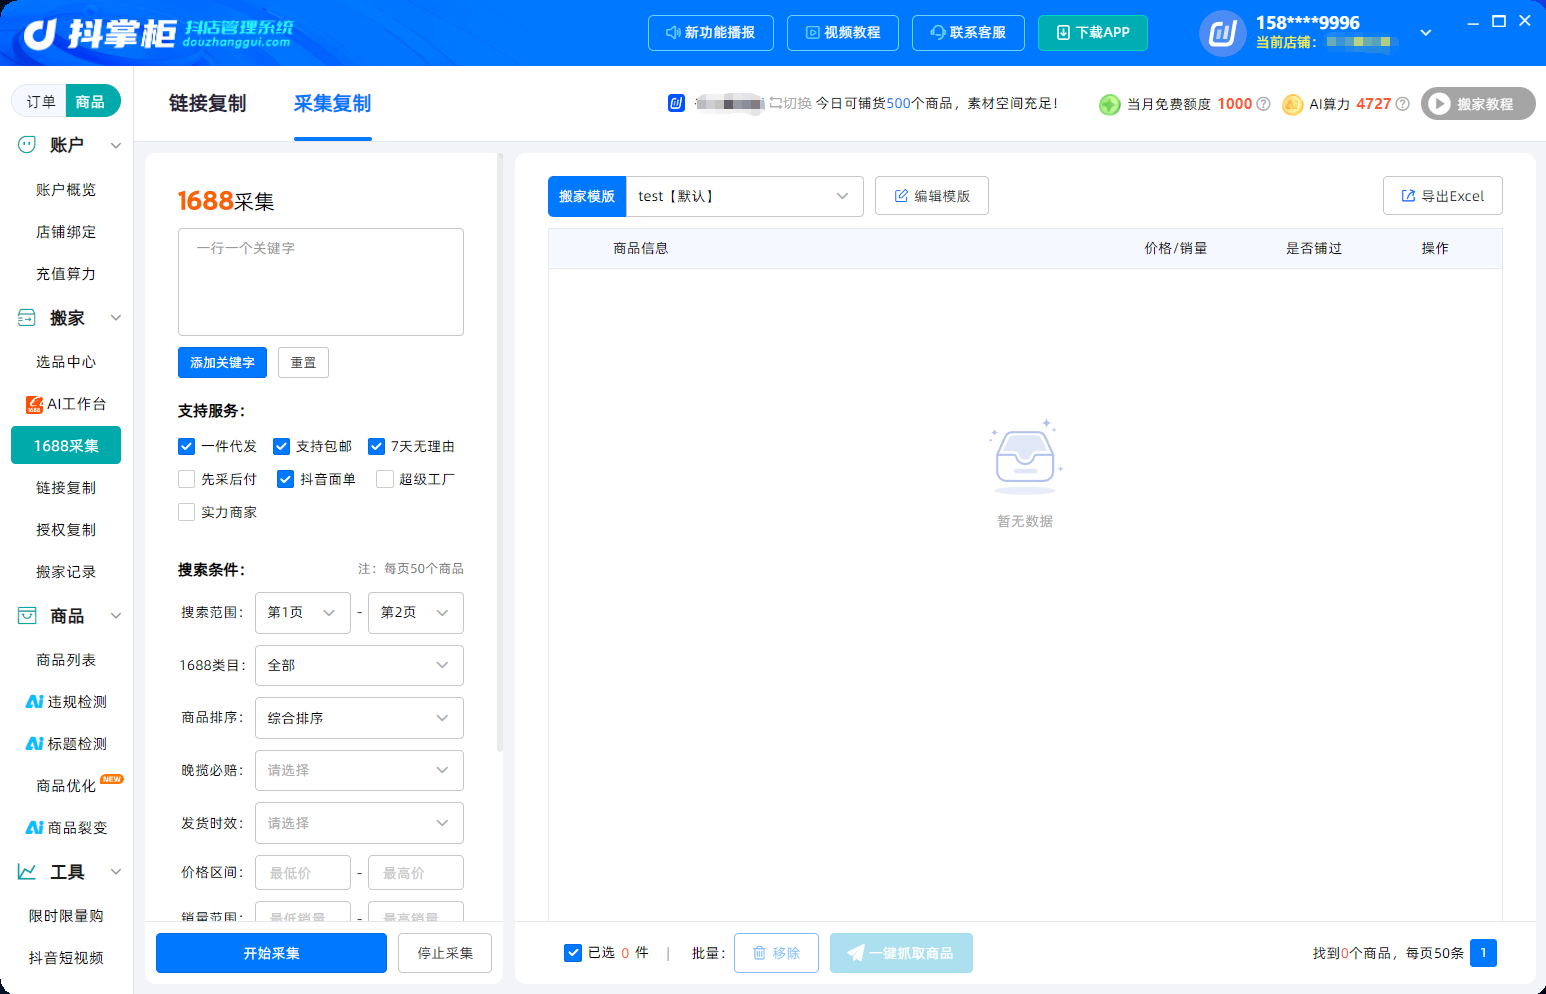Image resolution: width=1546 pixels, height=994 pixels.
Task: Click the green 当月免费额度 coin icon
Action: click(1109, 104)
